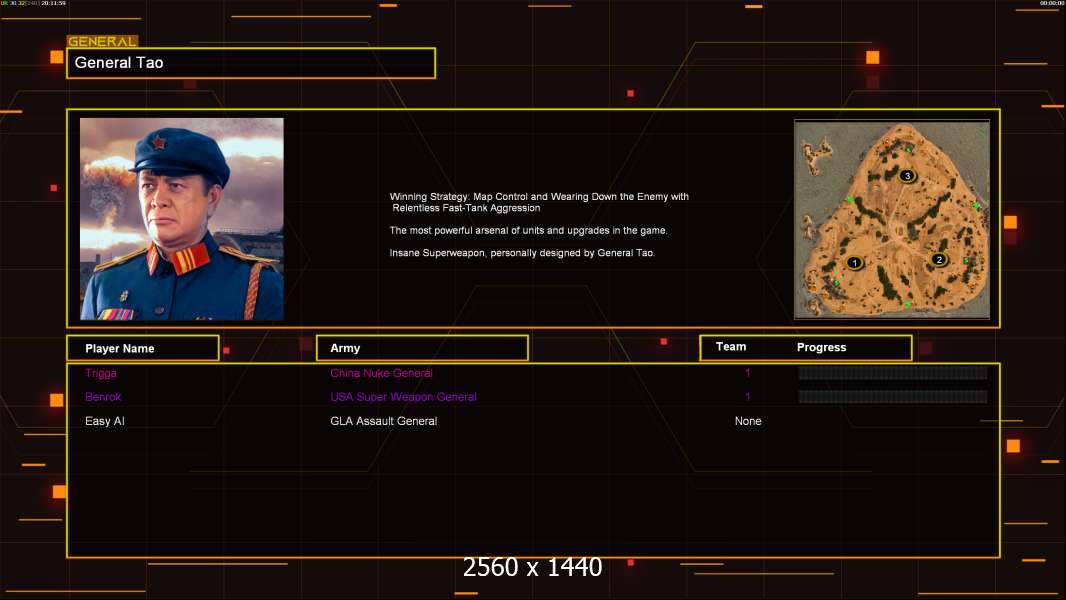Select player Trigga in the list
This screenshot has height=600, width=1066.
pos(101,373)
